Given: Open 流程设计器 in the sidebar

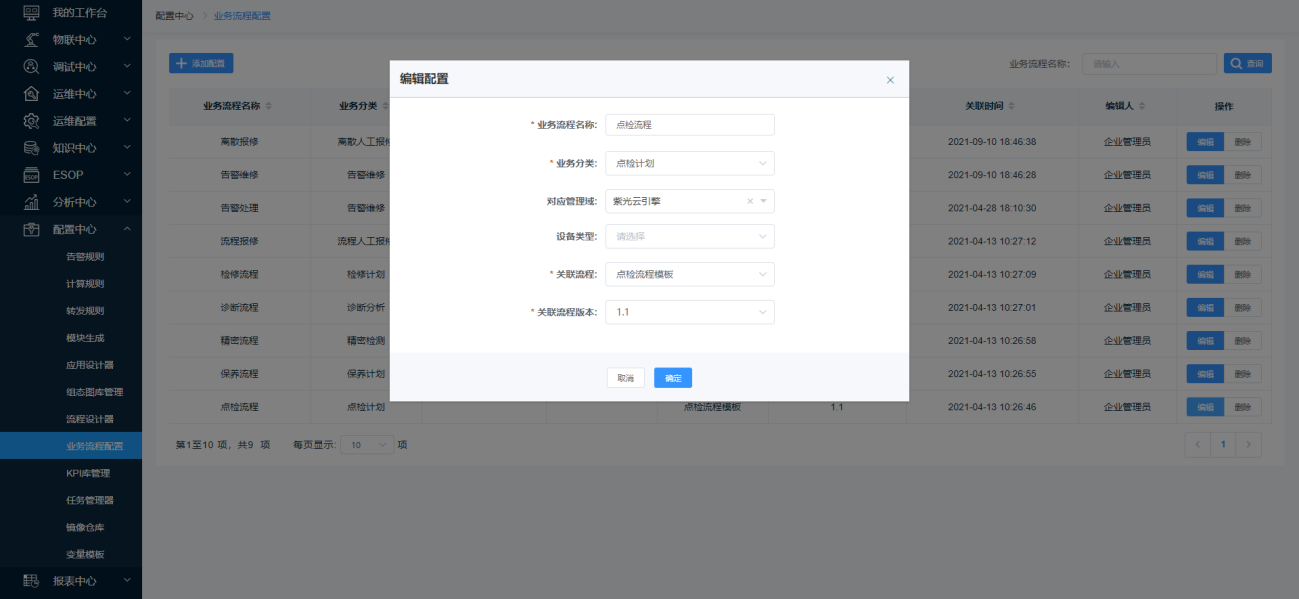Looking at the screenshot, I should (90, 419).
